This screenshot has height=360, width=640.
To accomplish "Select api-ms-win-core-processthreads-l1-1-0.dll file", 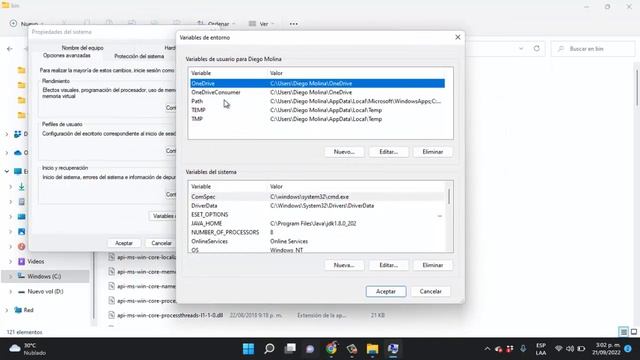I will click(170, 315).
